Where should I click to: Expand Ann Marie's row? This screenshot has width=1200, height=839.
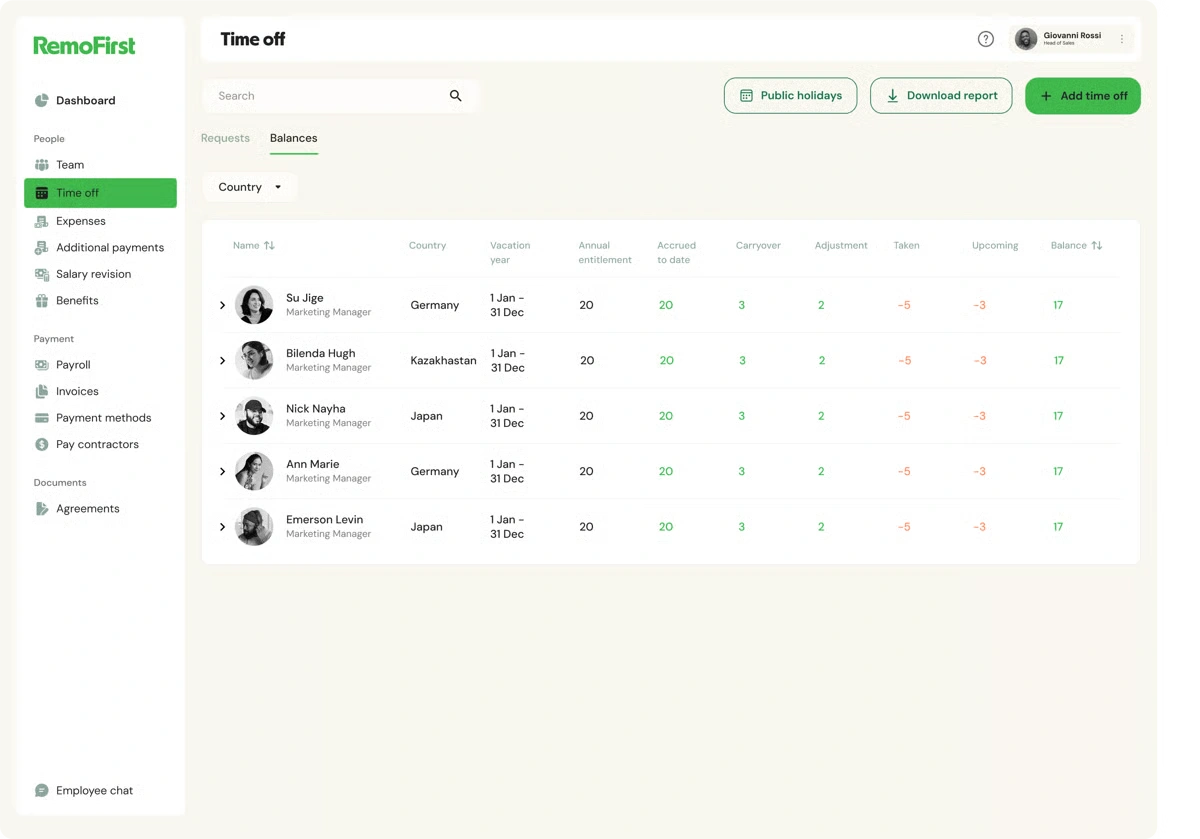click(x=222, y=471)
